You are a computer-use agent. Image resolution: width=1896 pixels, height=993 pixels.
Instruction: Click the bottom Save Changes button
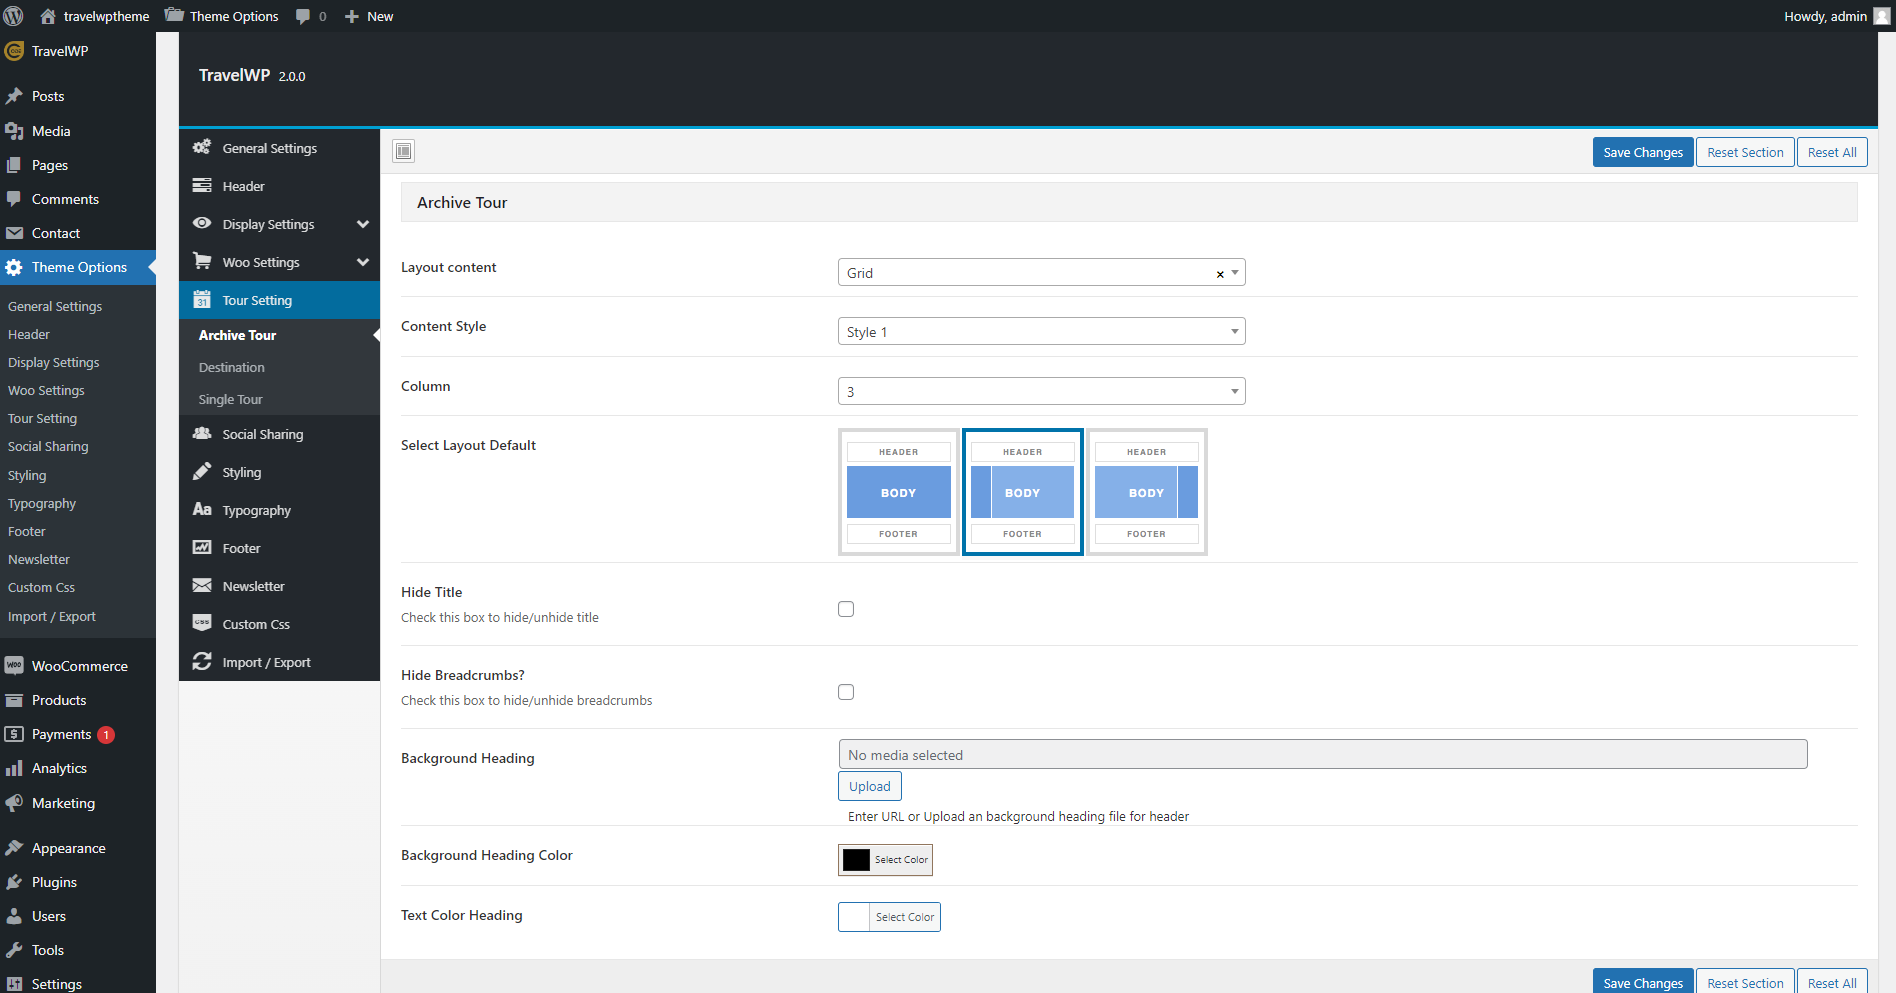tap(1643, 982)
